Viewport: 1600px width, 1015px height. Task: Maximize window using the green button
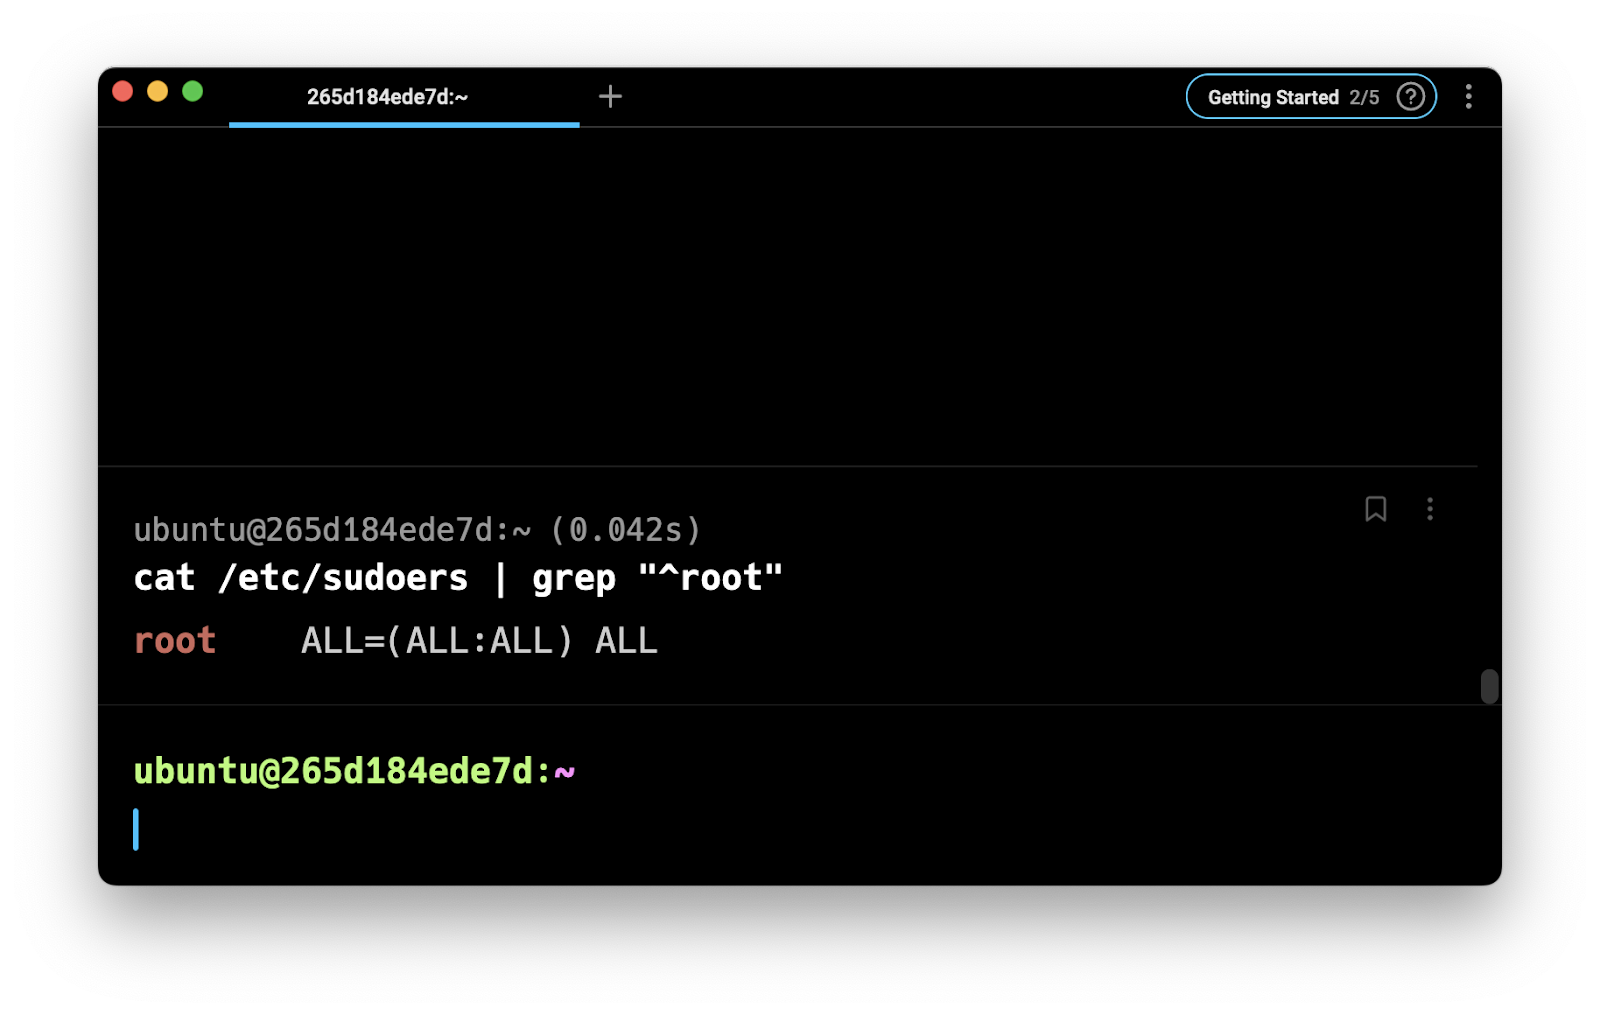tap(193, 92)
